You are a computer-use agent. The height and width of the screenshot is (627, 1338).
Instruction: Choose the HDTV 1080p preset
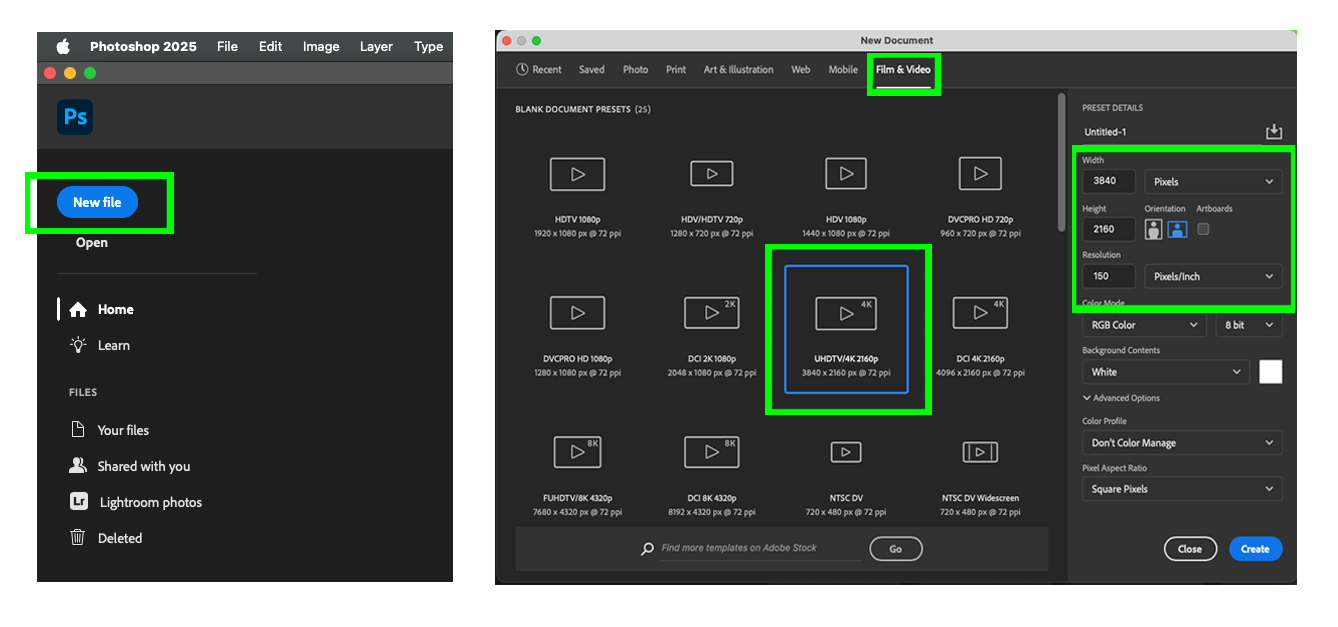578,198
